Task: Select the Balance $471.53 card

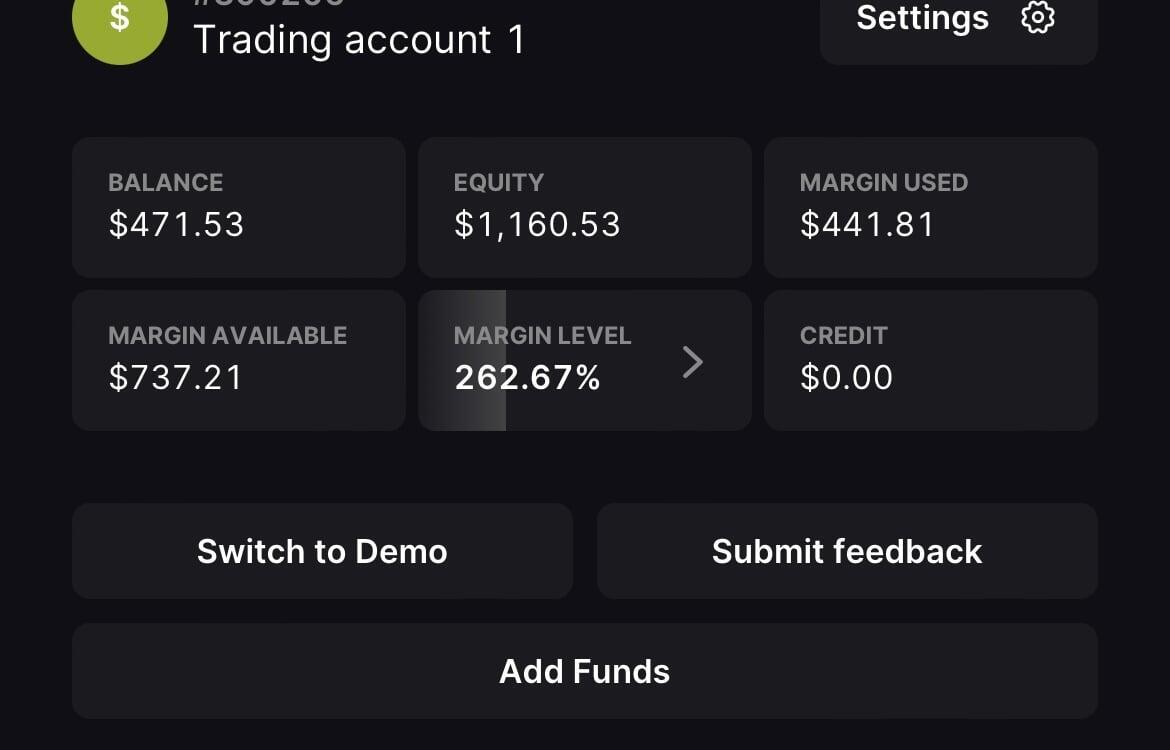Action: tap(239, 207)
